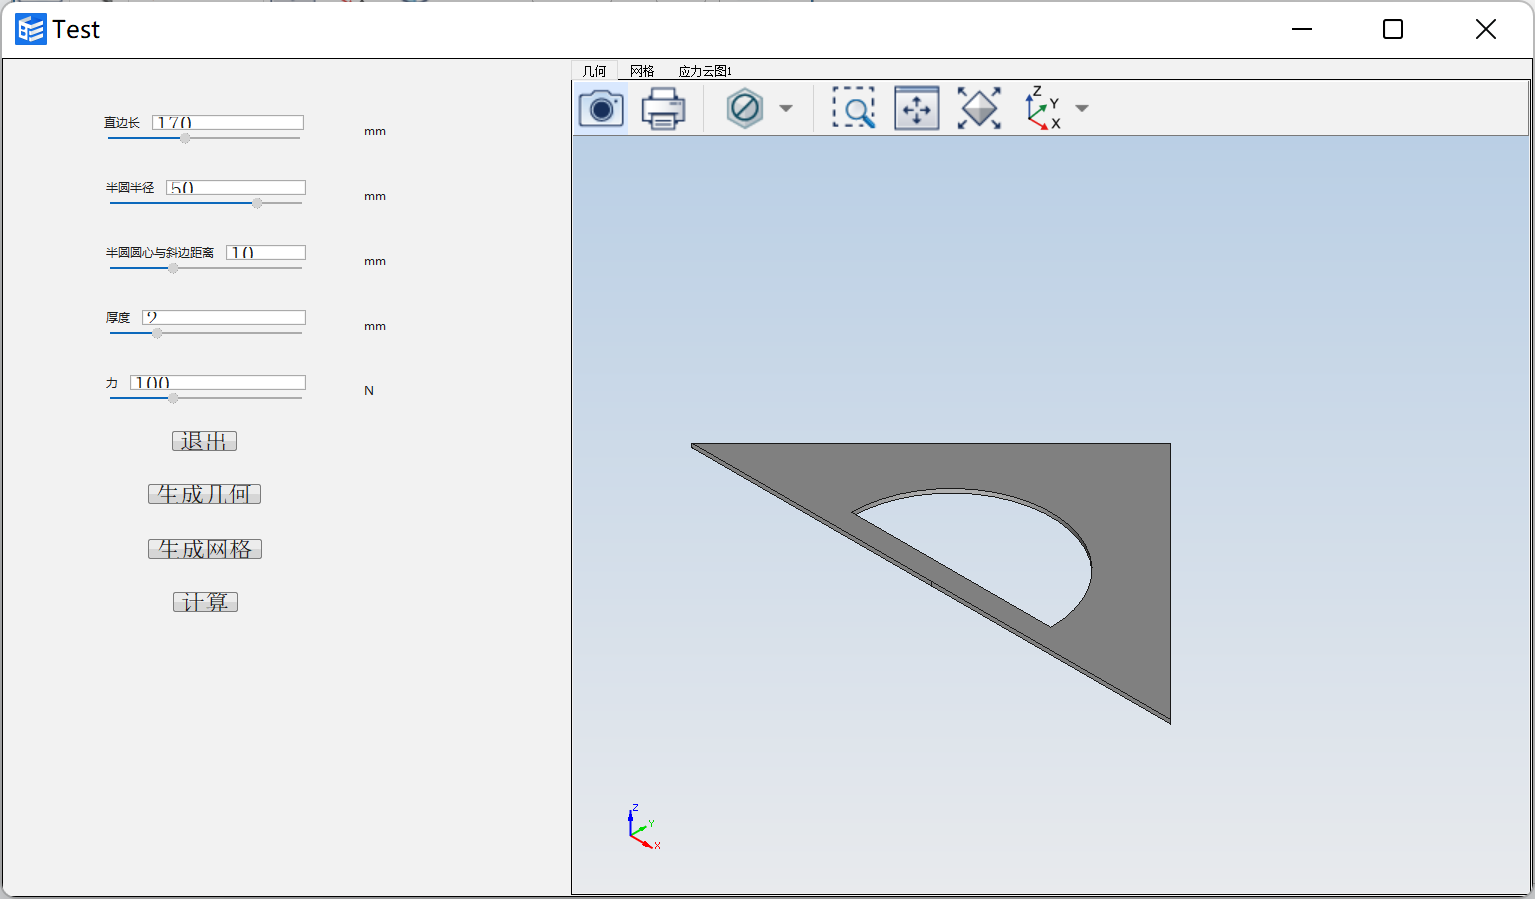Screen dimensions: 1535x899
Task: Maximize the Test window
Action: [x=1393, y=29]
